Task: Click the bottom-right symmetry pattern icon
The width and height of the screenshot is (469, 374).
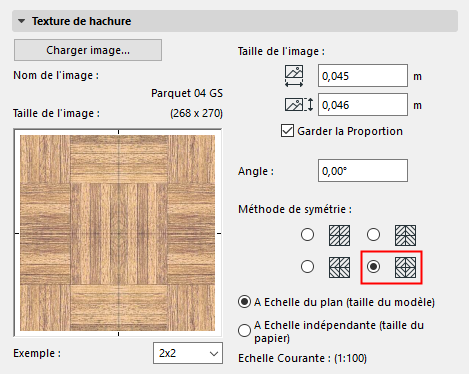Action: [405, 267]
